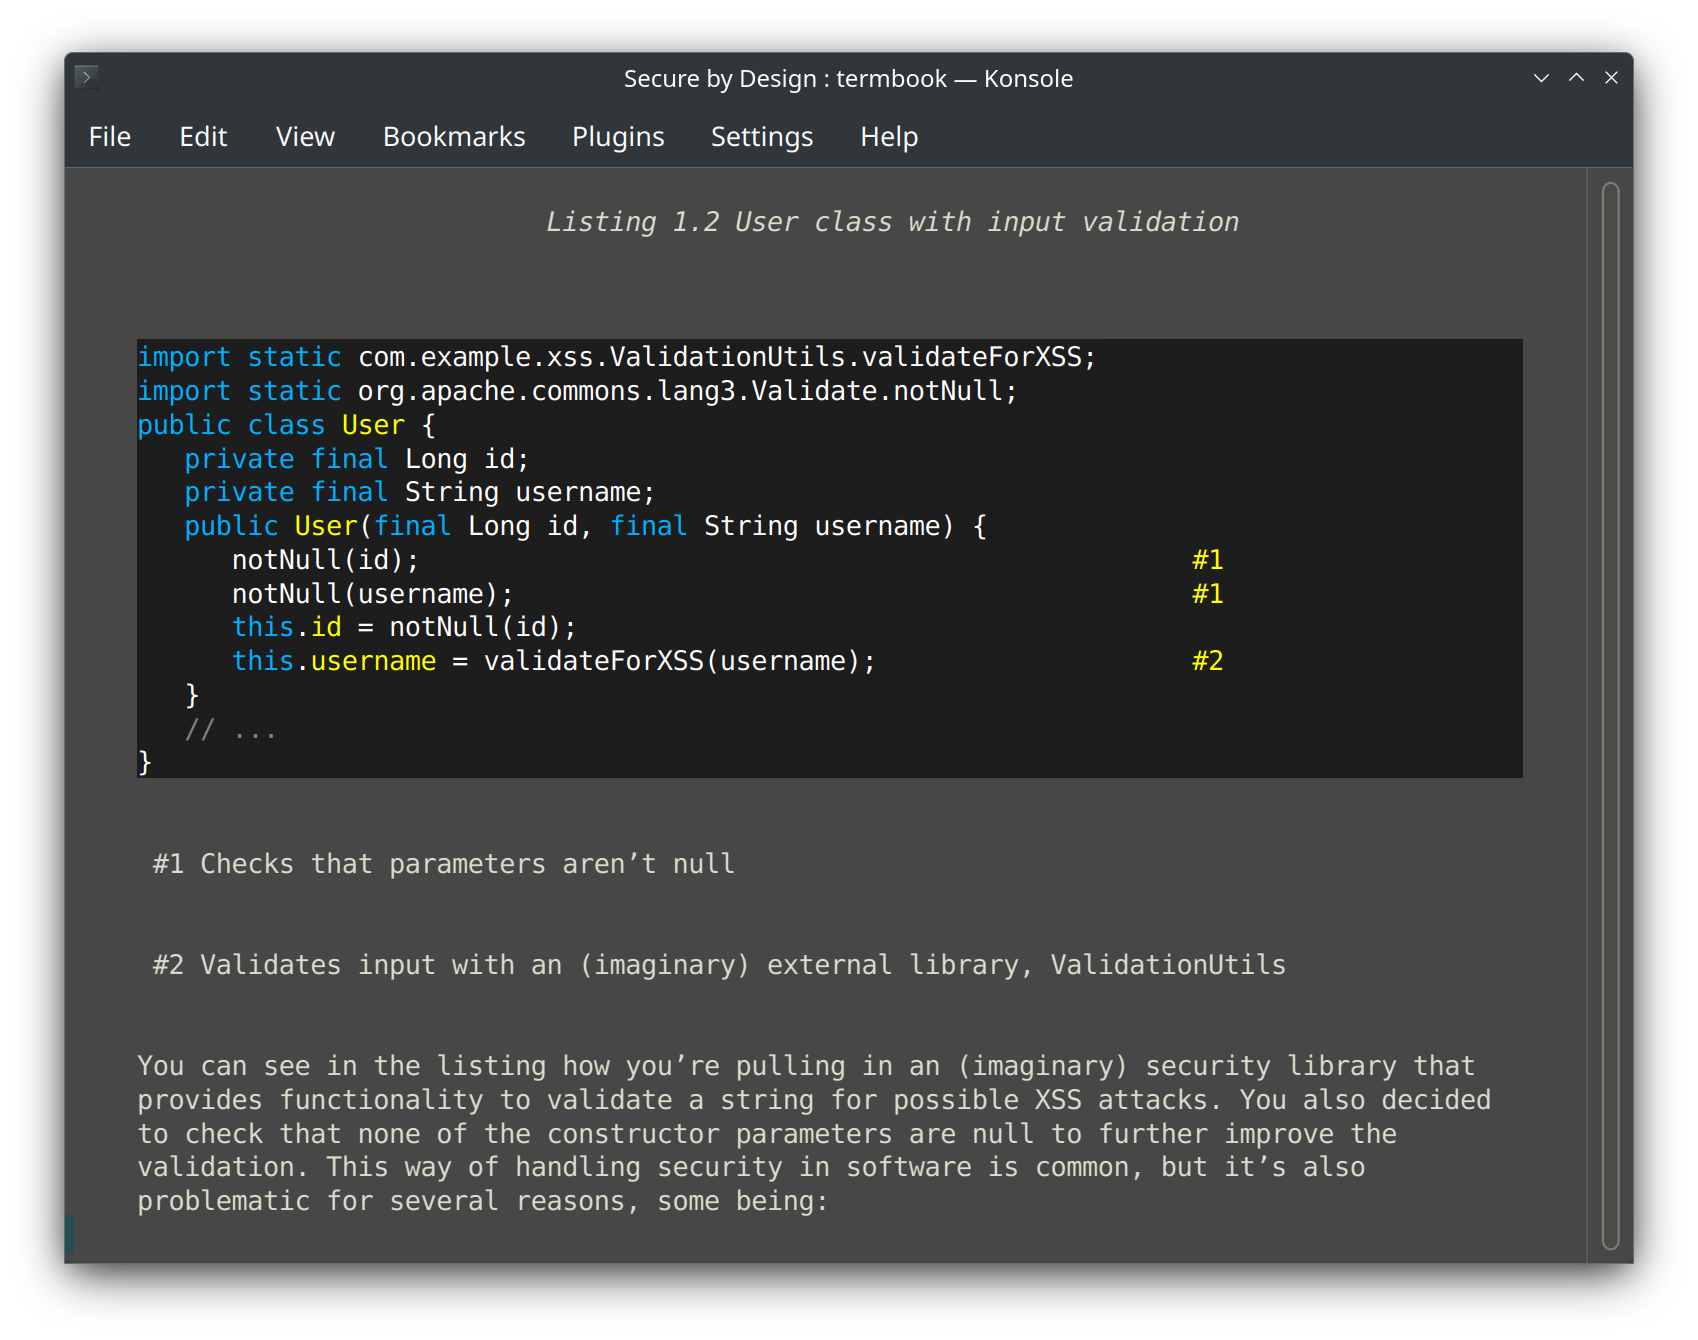This screenshot has width=1698, height=1340.
Task: Click the window title 'Secure by Design : termbook — Konsole'
Action: (848, 78)
